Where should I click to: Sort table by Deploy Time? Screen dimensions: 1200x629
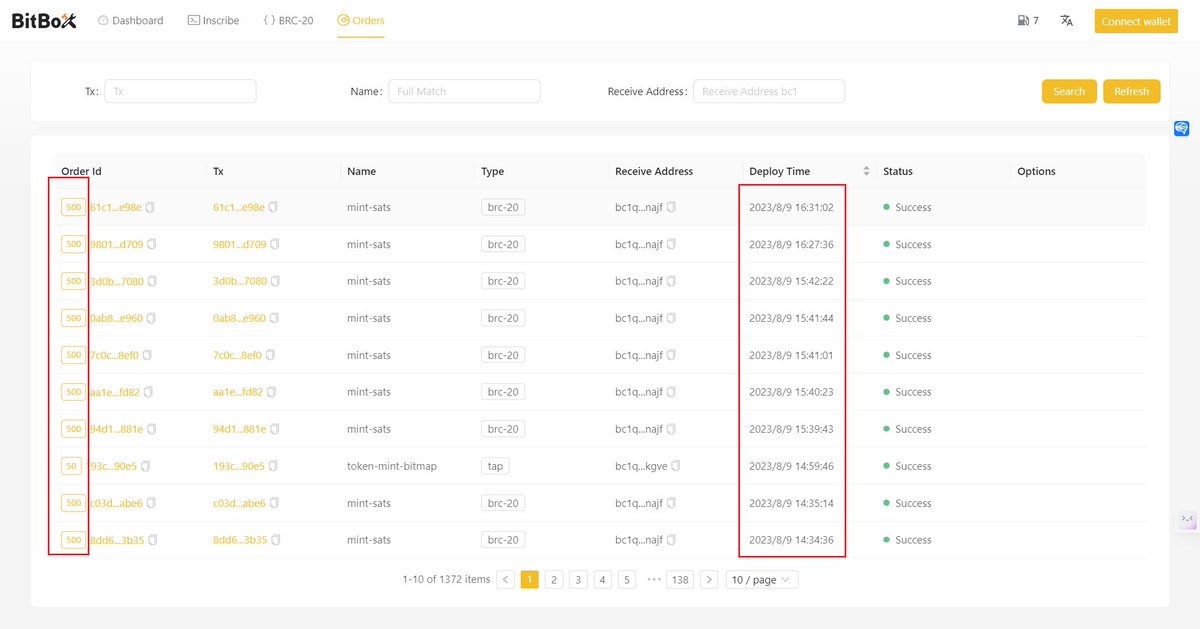(x=866, y=171)
